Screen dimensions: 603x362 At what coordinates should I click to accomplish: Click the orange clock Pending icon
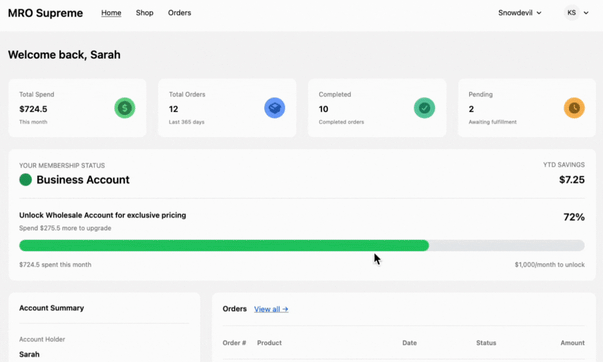point(574,108)
